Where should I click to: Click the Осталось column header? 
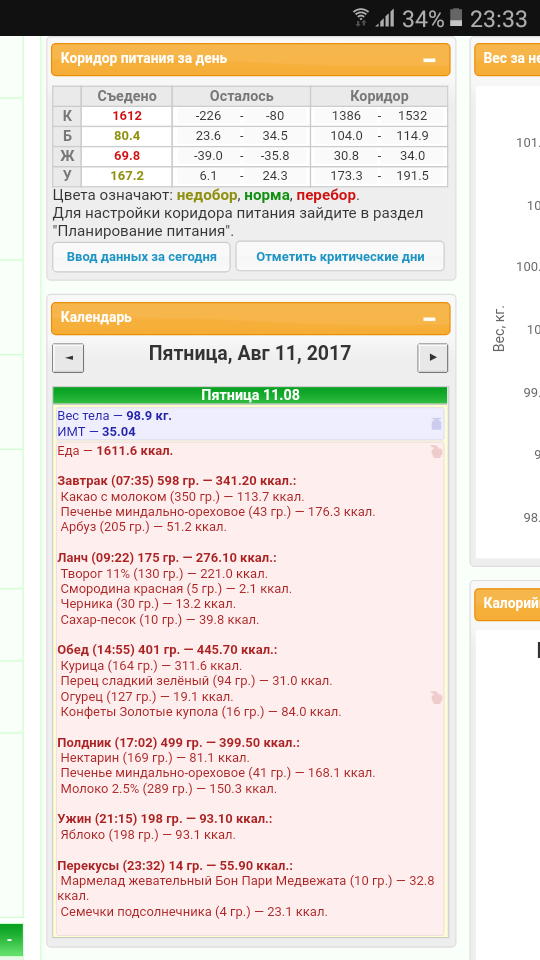241,96
